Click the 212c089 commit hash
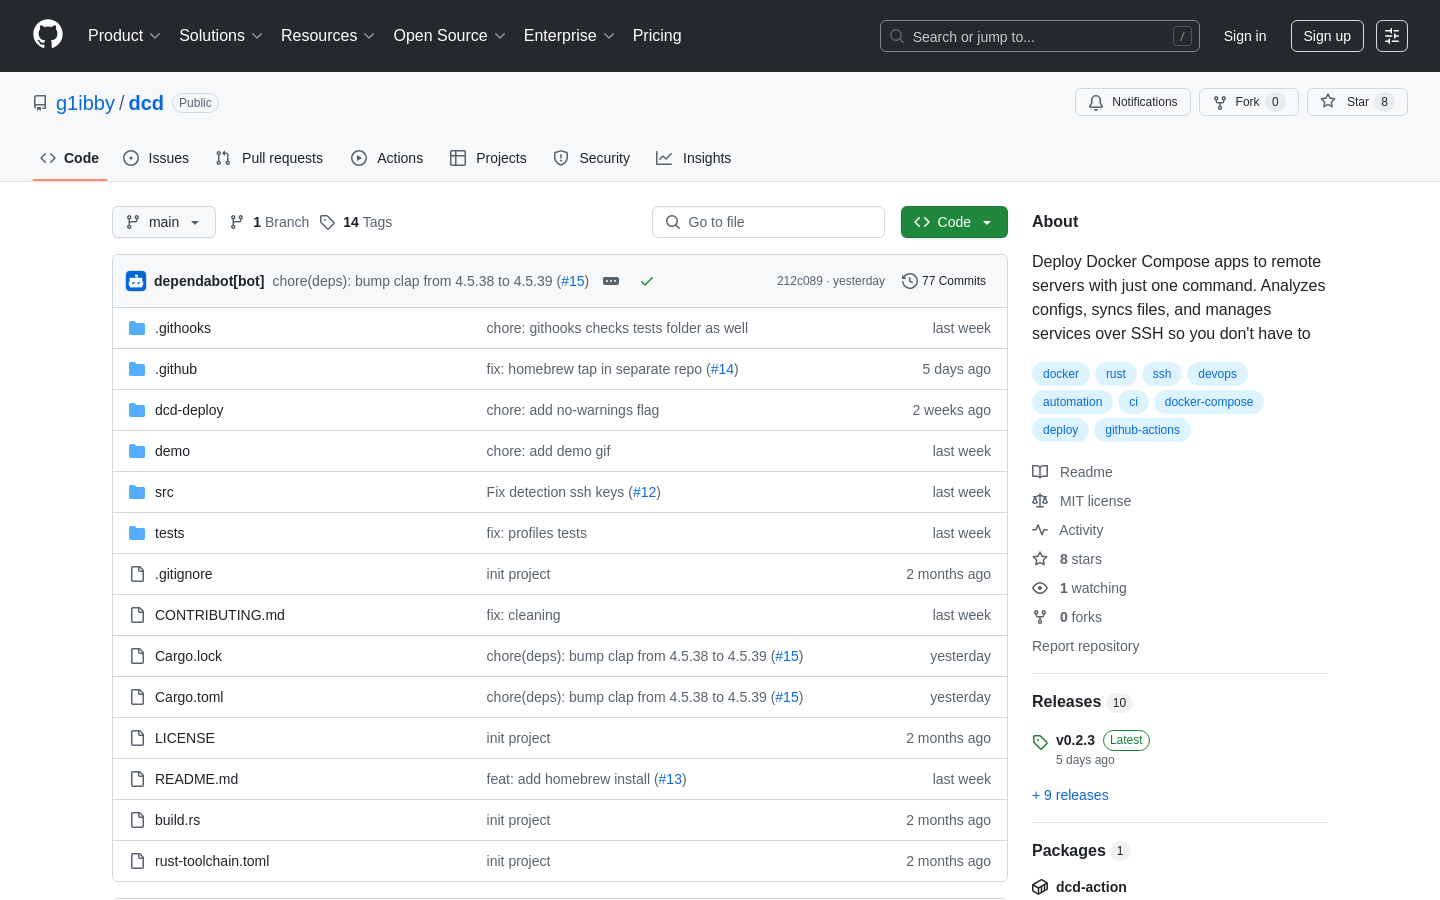The image size is (1440, 900). pos(799,281)
